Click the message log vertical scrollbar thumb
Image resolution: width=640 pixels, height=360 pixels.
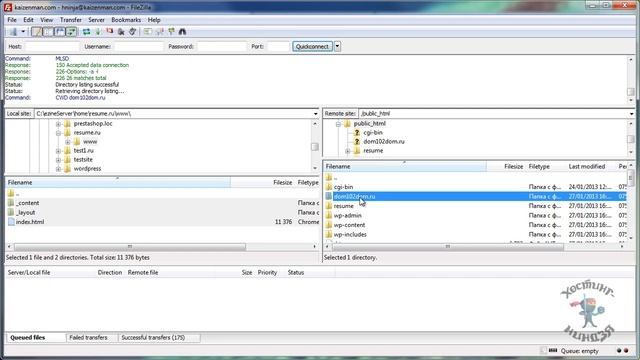(x=631, y=91)
